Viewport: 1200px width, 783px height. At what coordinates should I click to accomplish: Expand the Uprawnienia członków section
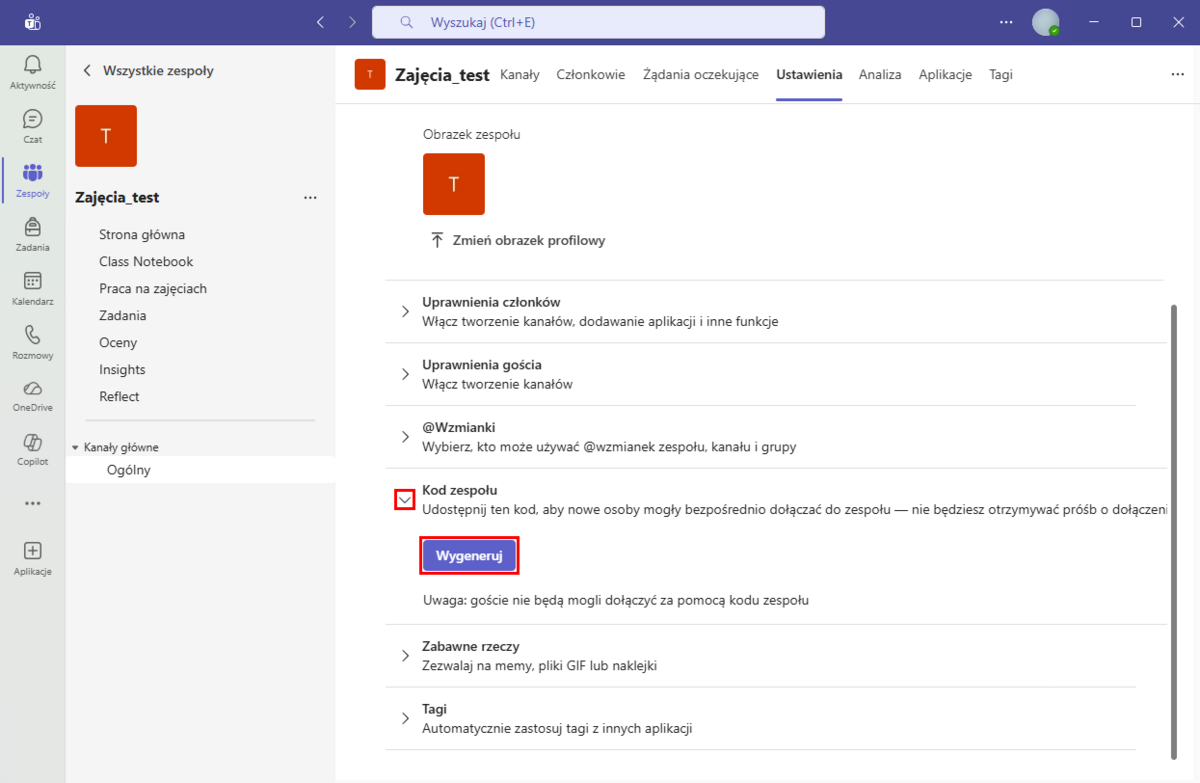tap(405, 311)
